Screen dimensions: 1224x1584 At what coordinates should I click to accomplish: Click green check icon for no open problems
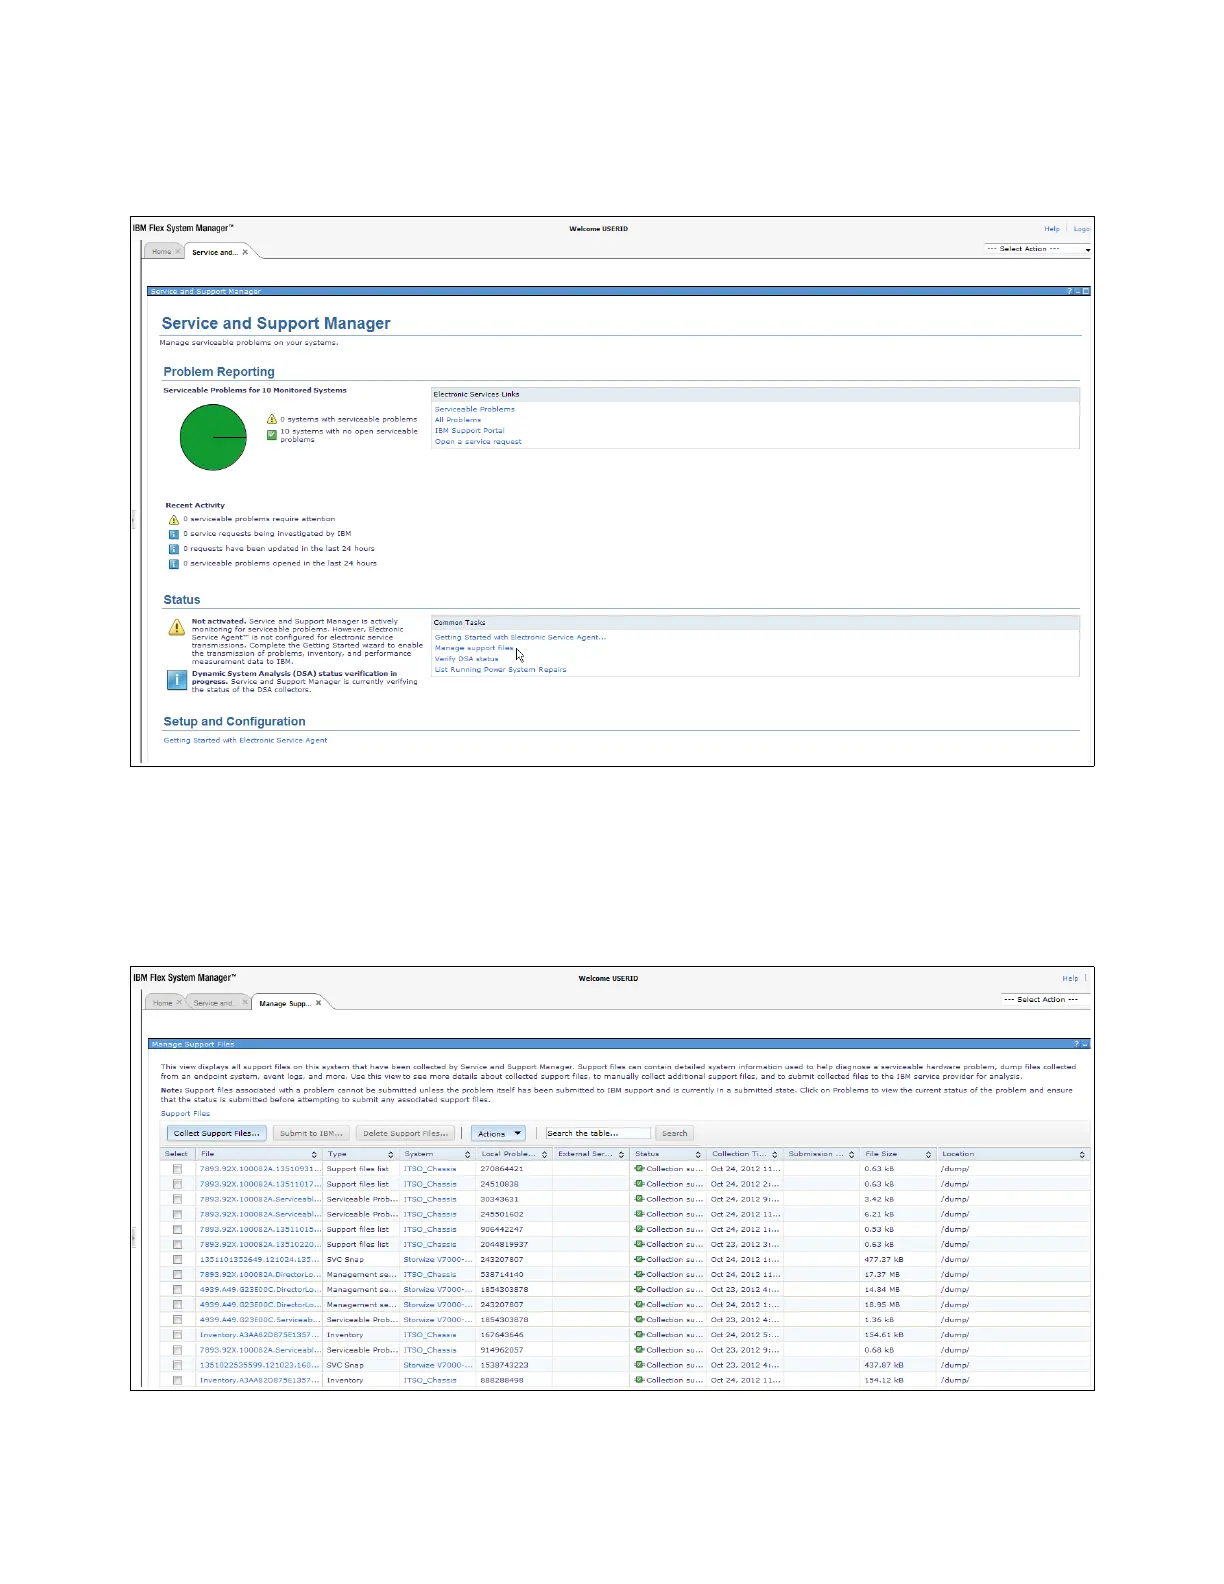pos(272,434)
